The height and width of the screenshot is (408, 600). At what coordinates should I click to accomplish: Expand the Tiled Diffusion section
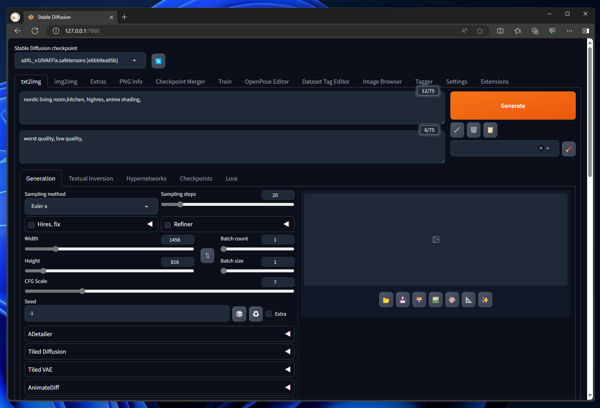(x=159, y=352)
